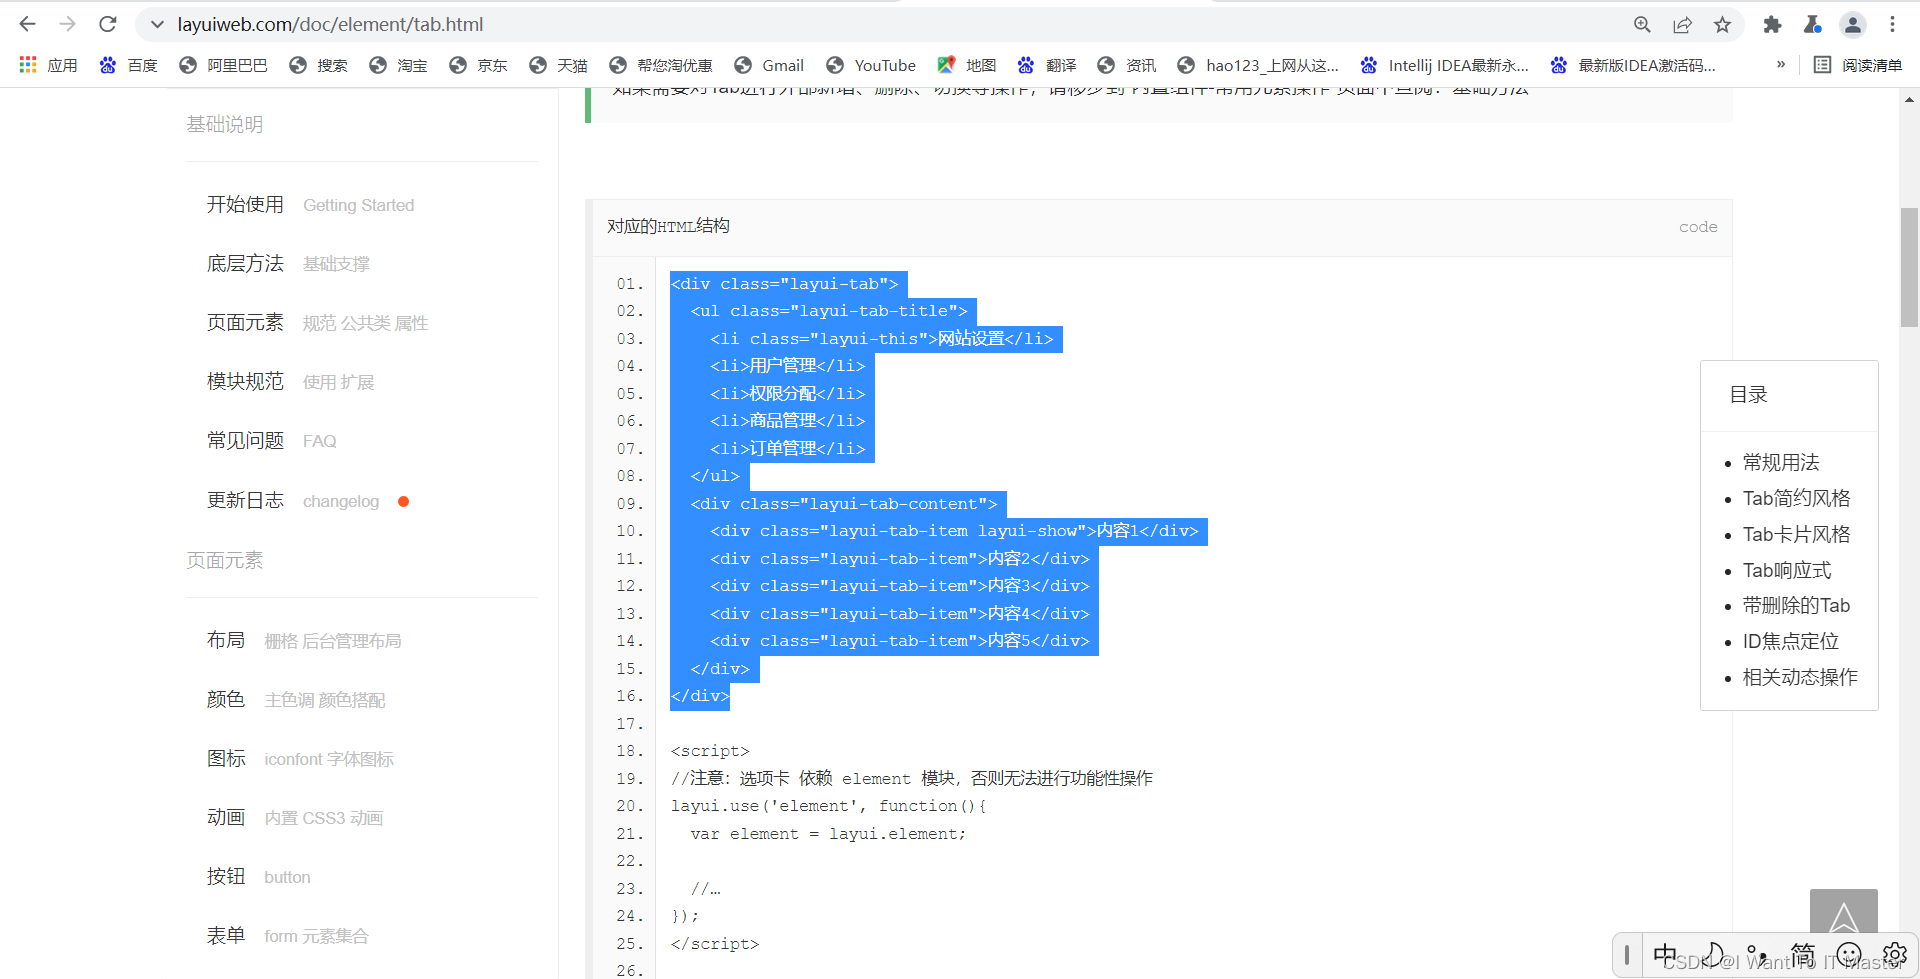Open 布局 layout docs in sidebar

[304, 641]
